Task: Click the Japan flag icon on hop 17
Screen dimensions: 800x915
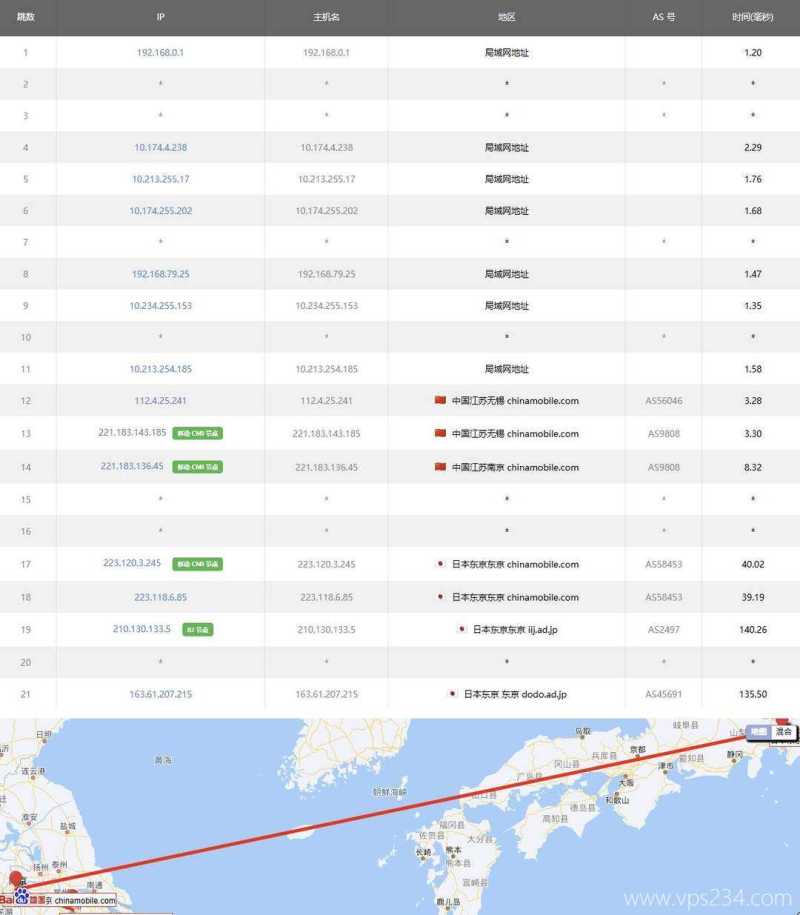Action: pyautogui.click(x=438, y=564)
